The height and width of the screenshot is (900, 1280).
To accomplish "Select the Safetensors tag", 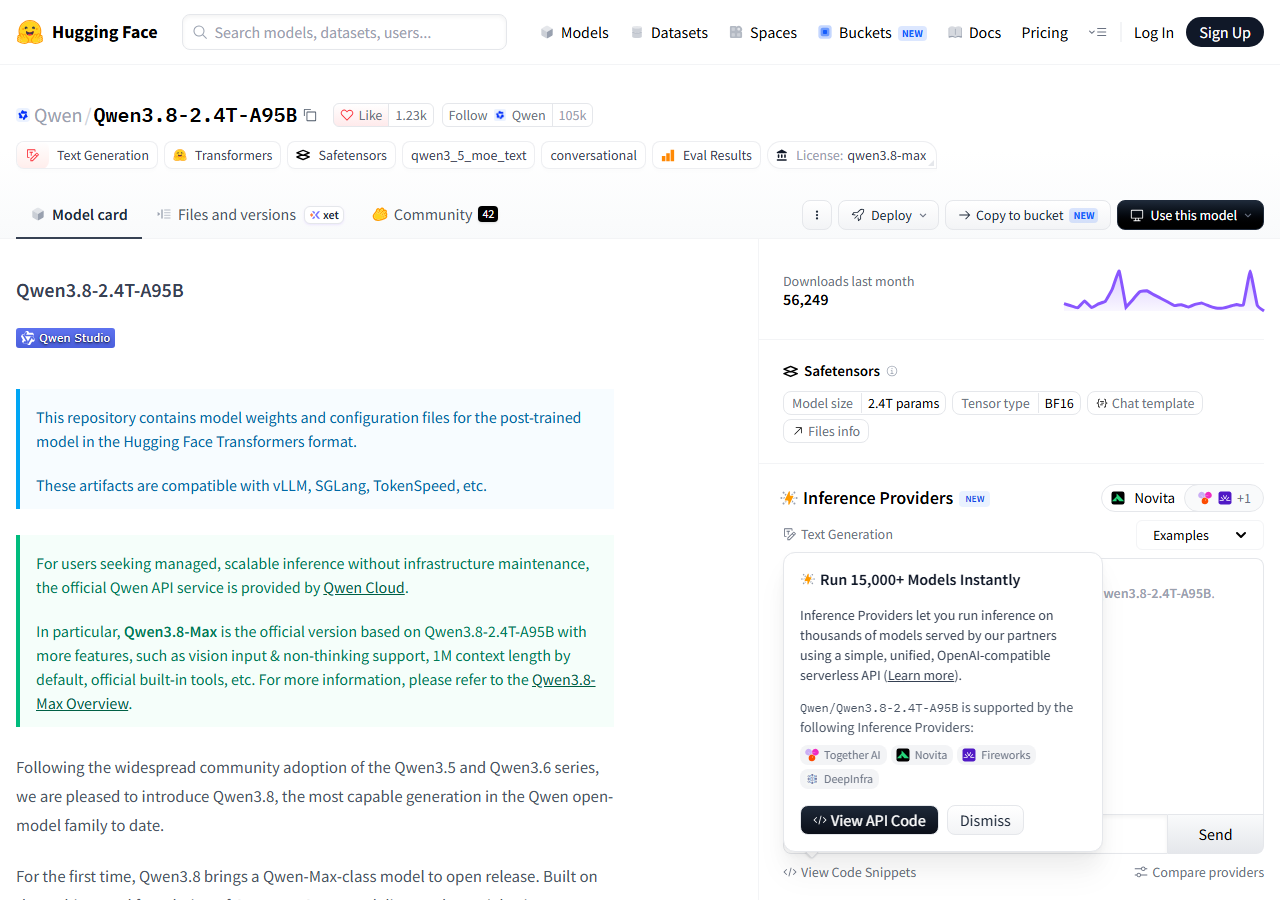I will click(341, 155).
